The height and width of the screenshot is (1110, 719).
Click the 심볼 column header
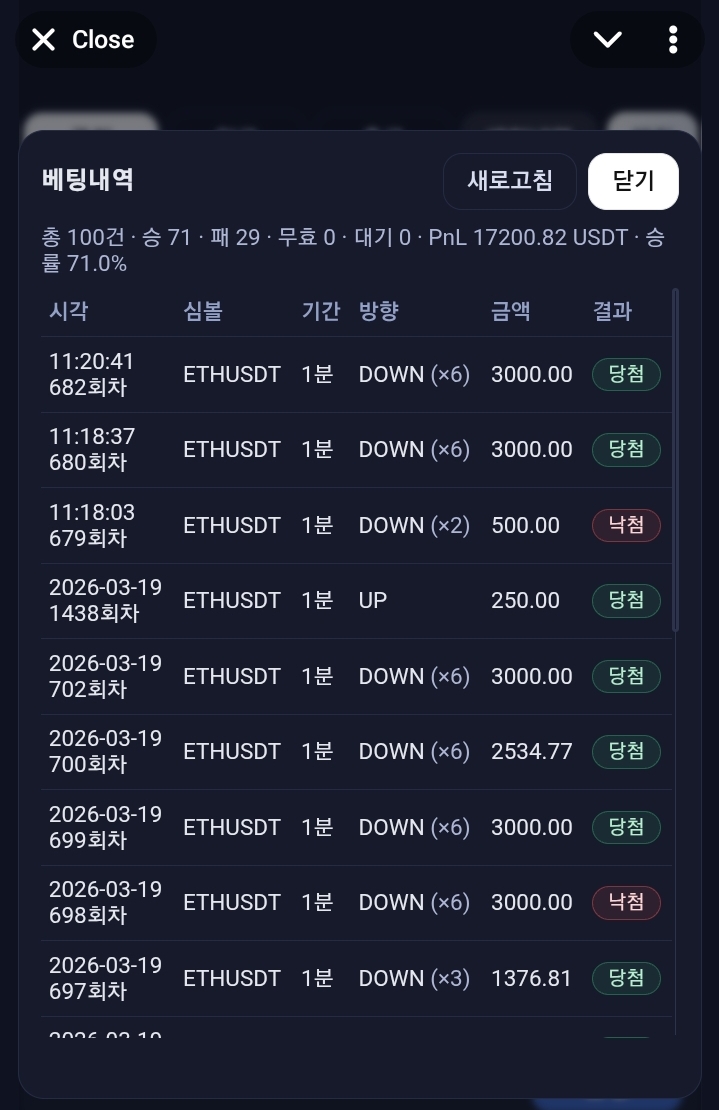point(202,311)
